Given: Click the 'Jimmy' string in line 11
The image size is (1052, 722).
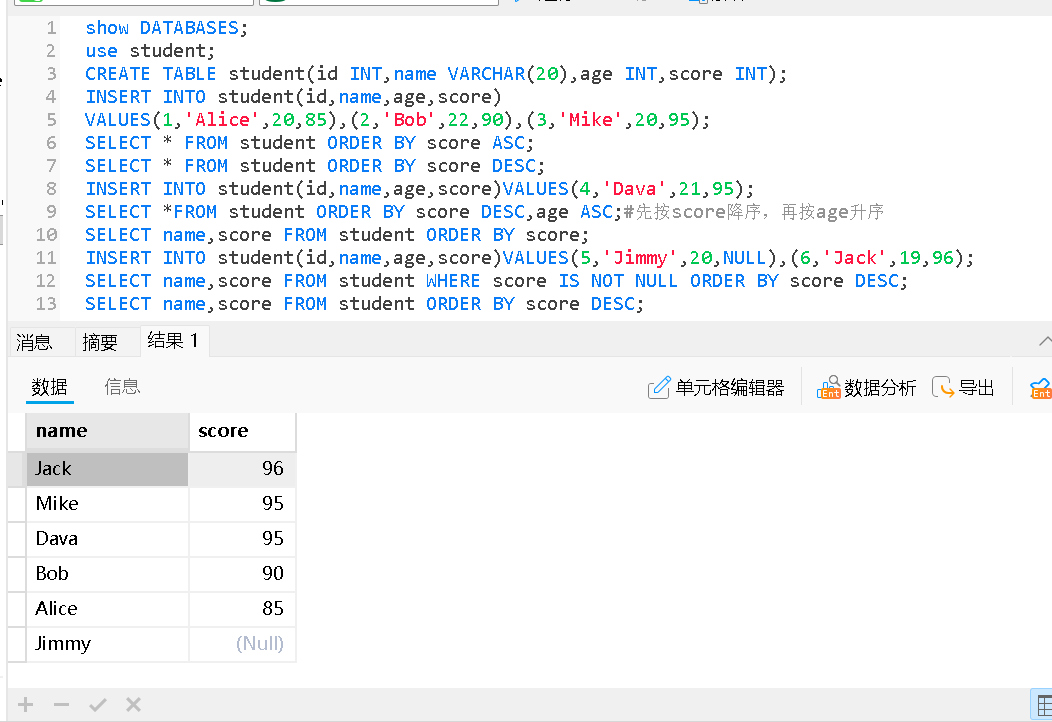Looking at the screenshot, I should click(640, 258).
